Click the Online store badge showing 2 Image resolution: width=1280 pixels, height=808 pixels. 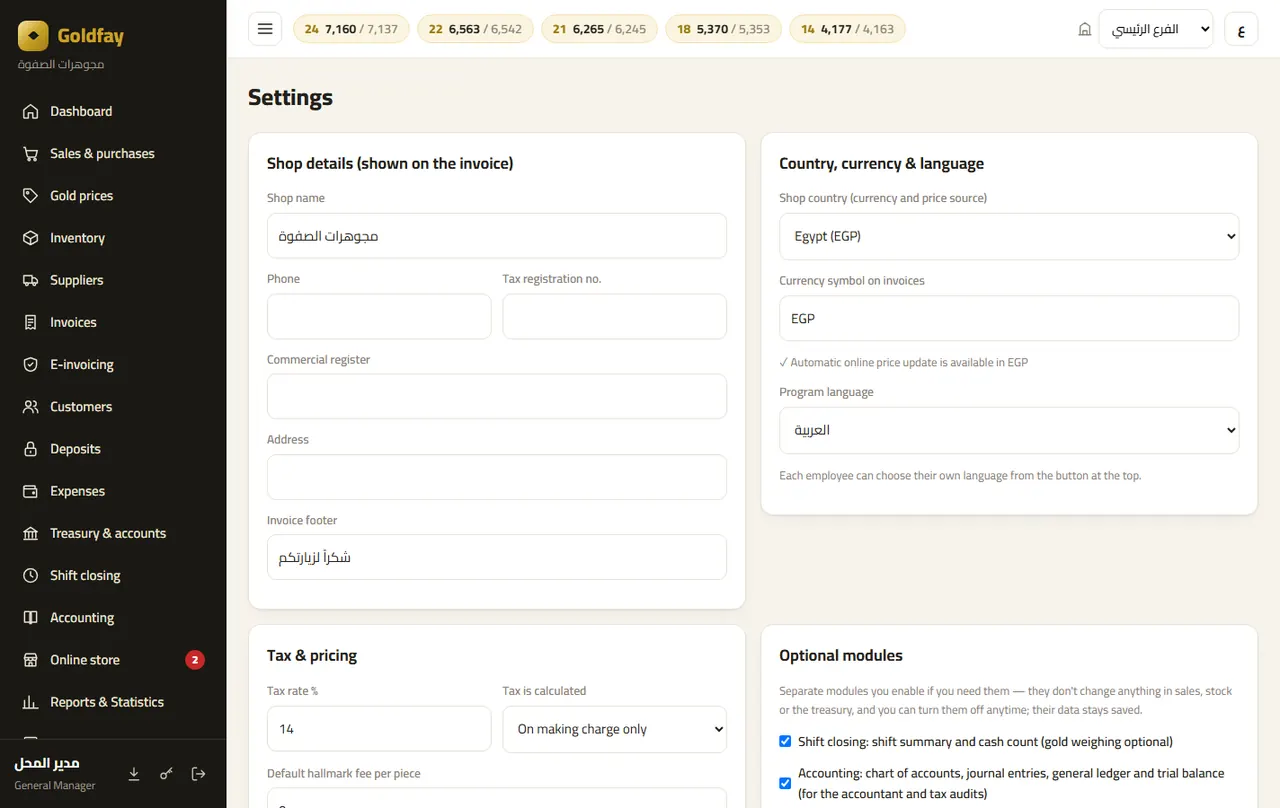click(x=195, y=660)
